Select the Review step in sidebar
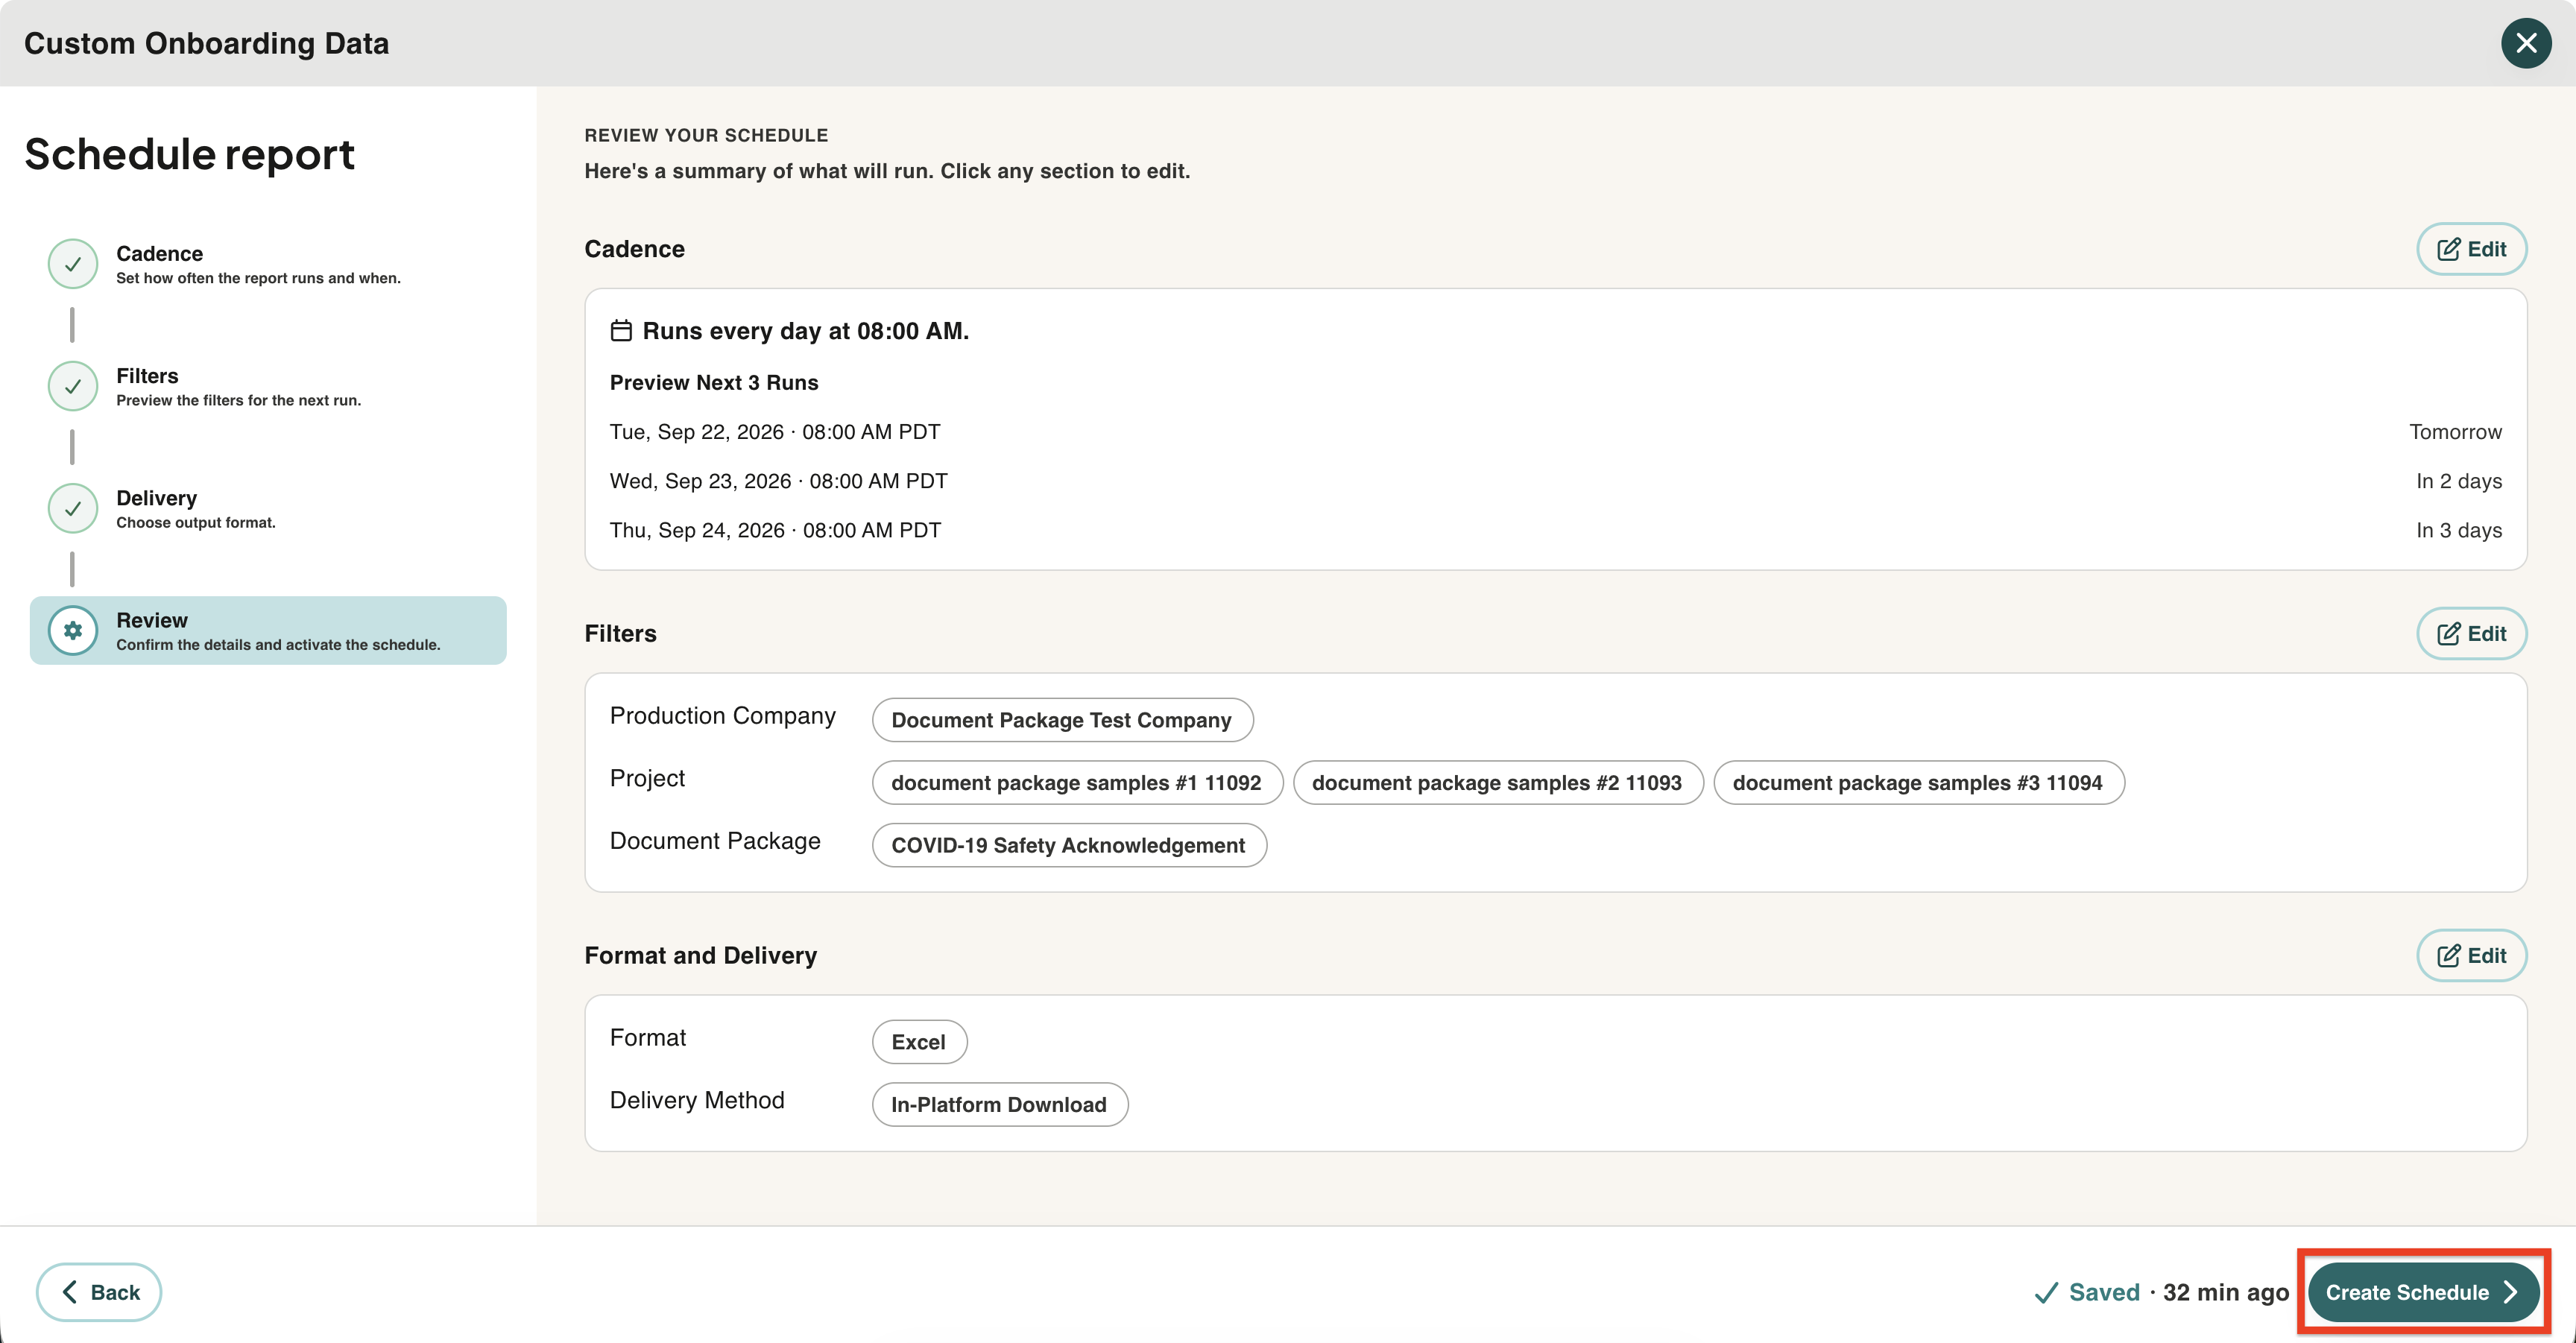 click(x=268, y=631)
